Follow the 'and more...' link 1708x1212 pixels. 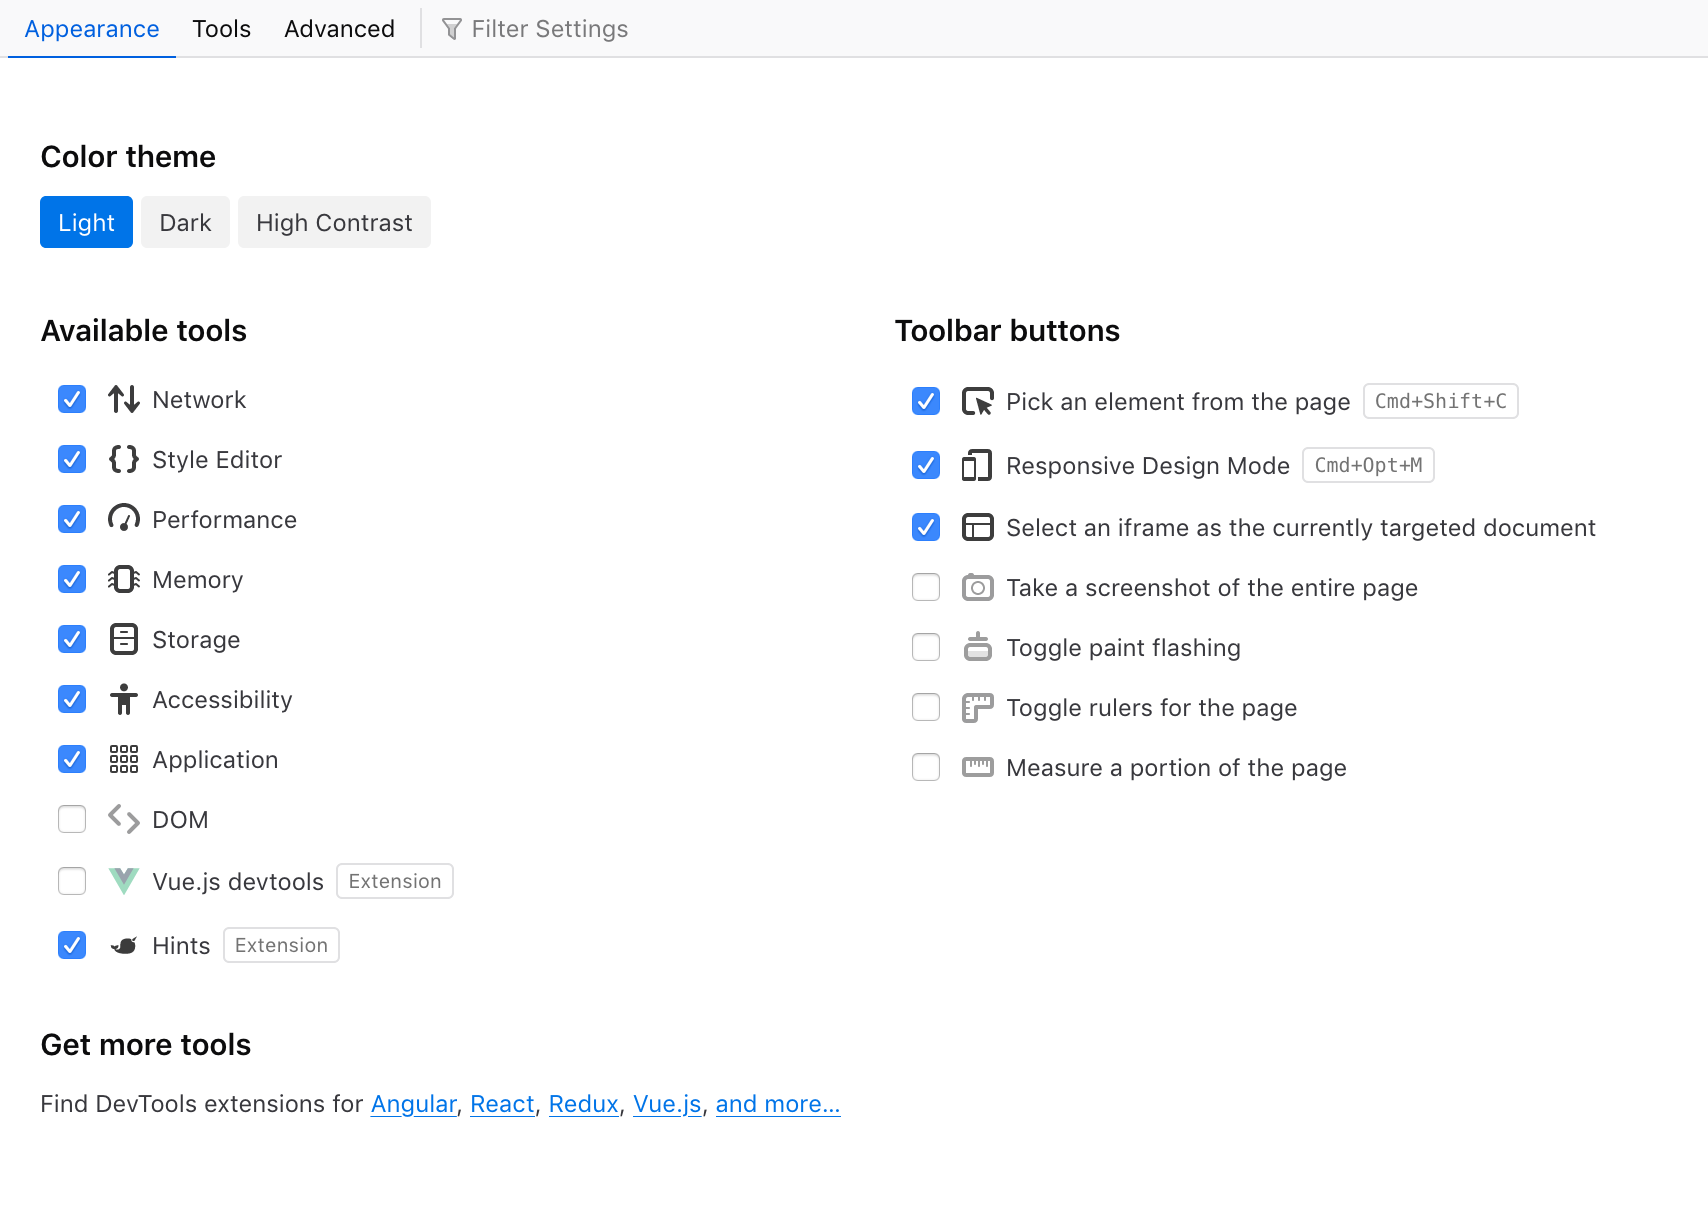pyautogui.click(x=777, y=1104)
